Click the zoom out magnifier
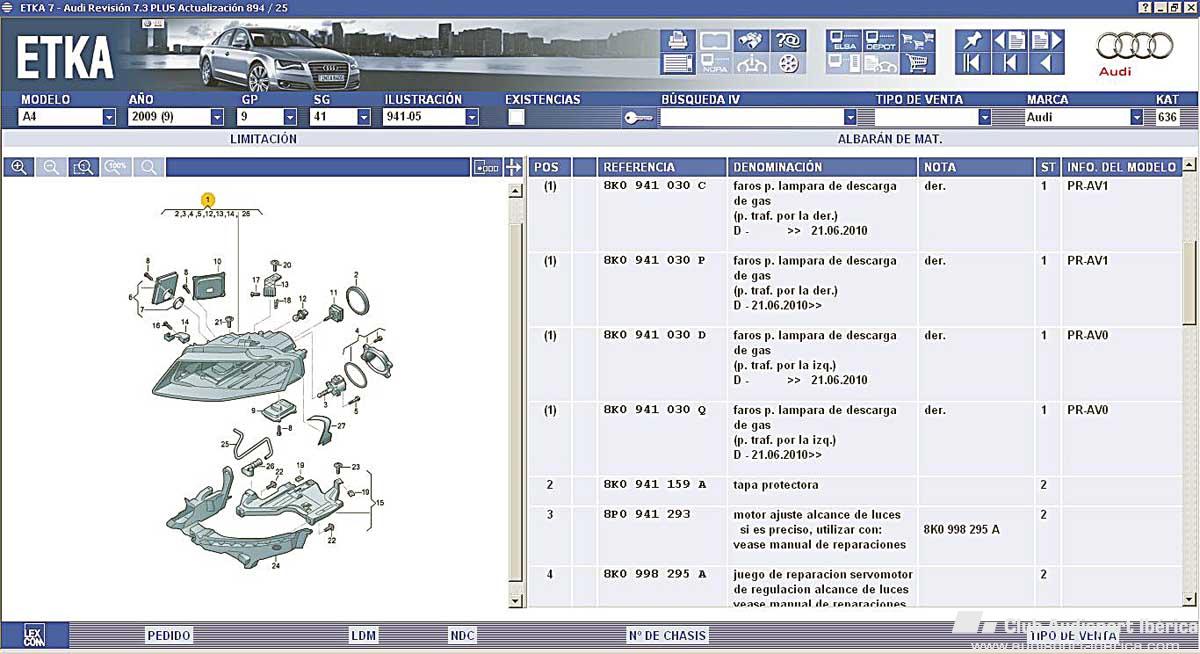 tap(51, 167)
